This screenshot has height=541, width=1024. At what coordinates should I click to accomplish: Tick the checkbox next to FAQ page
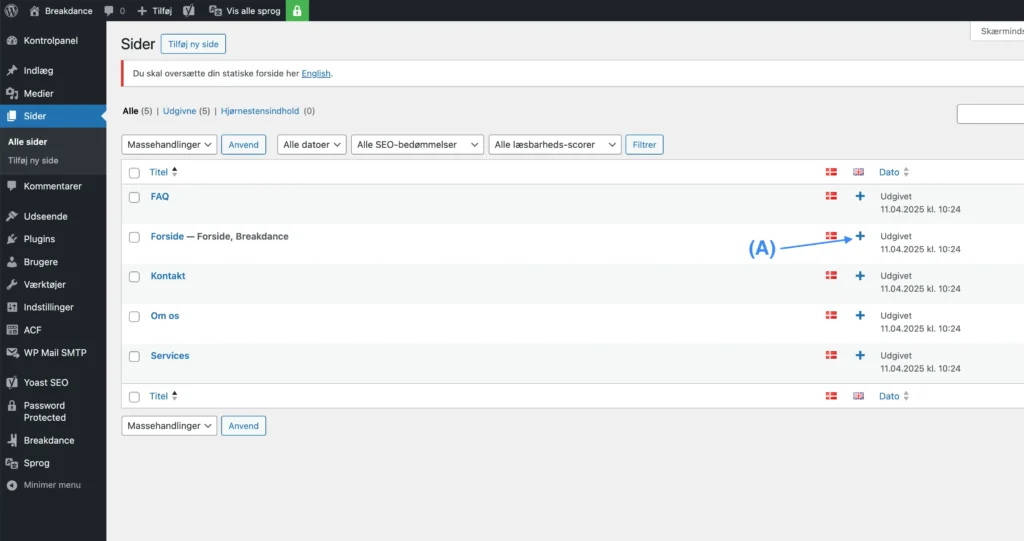pos(134,197)
